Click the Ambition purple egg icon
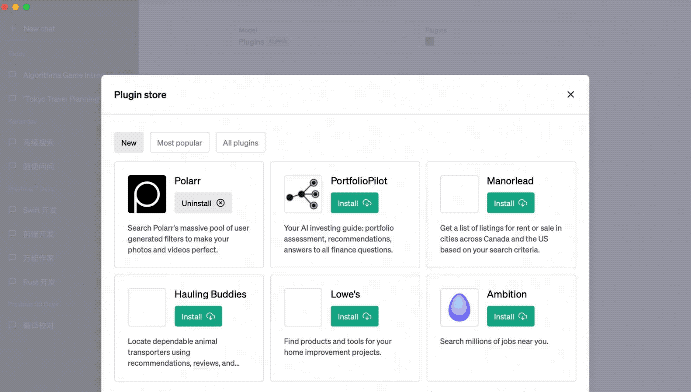The image size is (691, 392). [459, 307]
